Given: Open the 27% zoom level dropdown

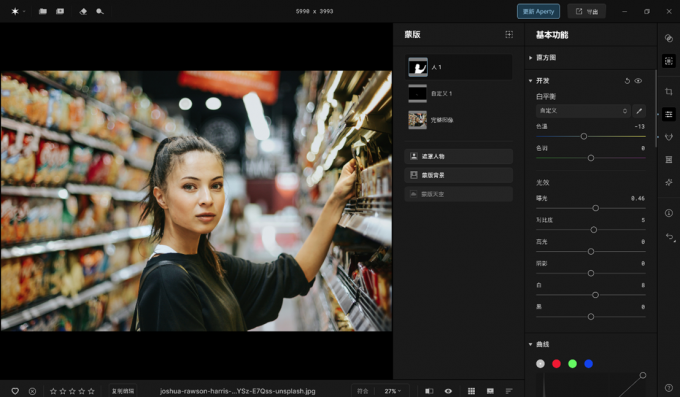Looking at the screenshot, I should [x=392, y=391].
